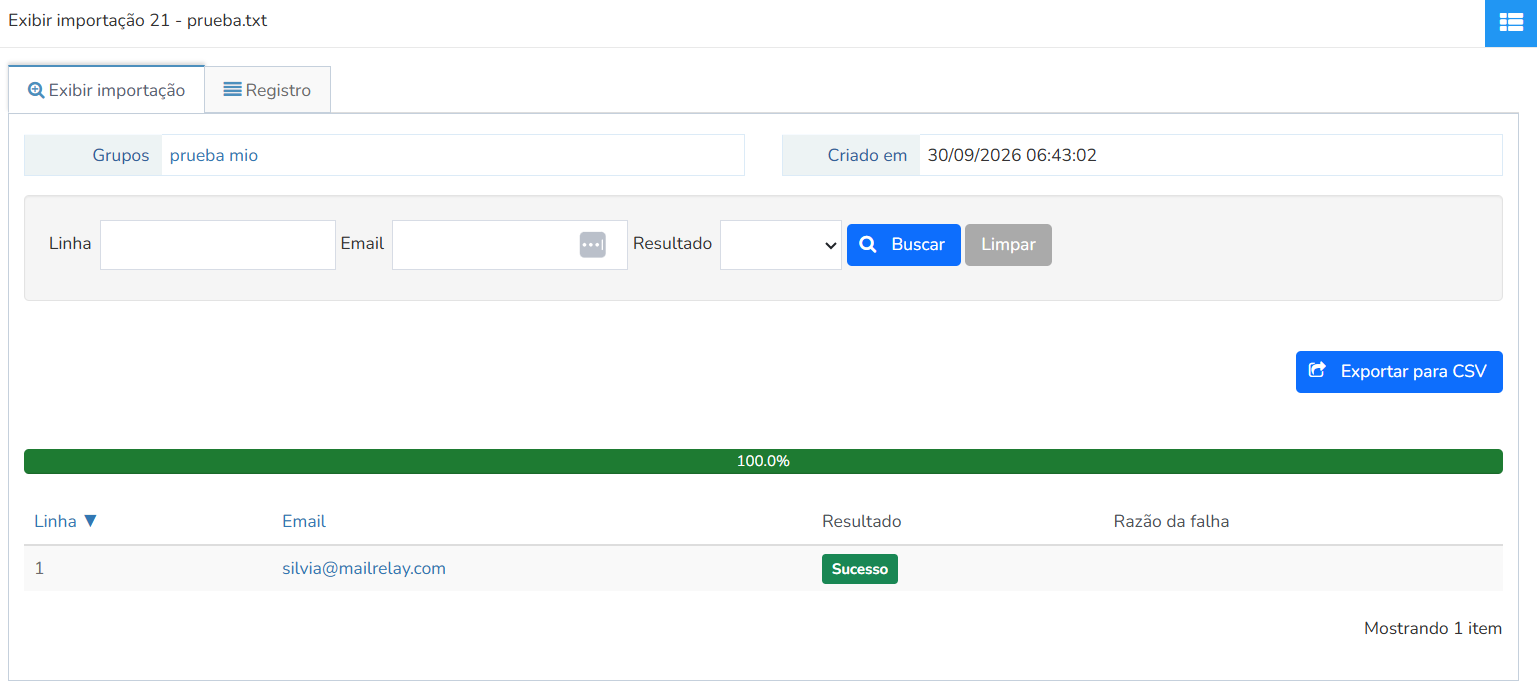Click the title Exibir importação 21 - prueba.txt

tap(138, 20)
